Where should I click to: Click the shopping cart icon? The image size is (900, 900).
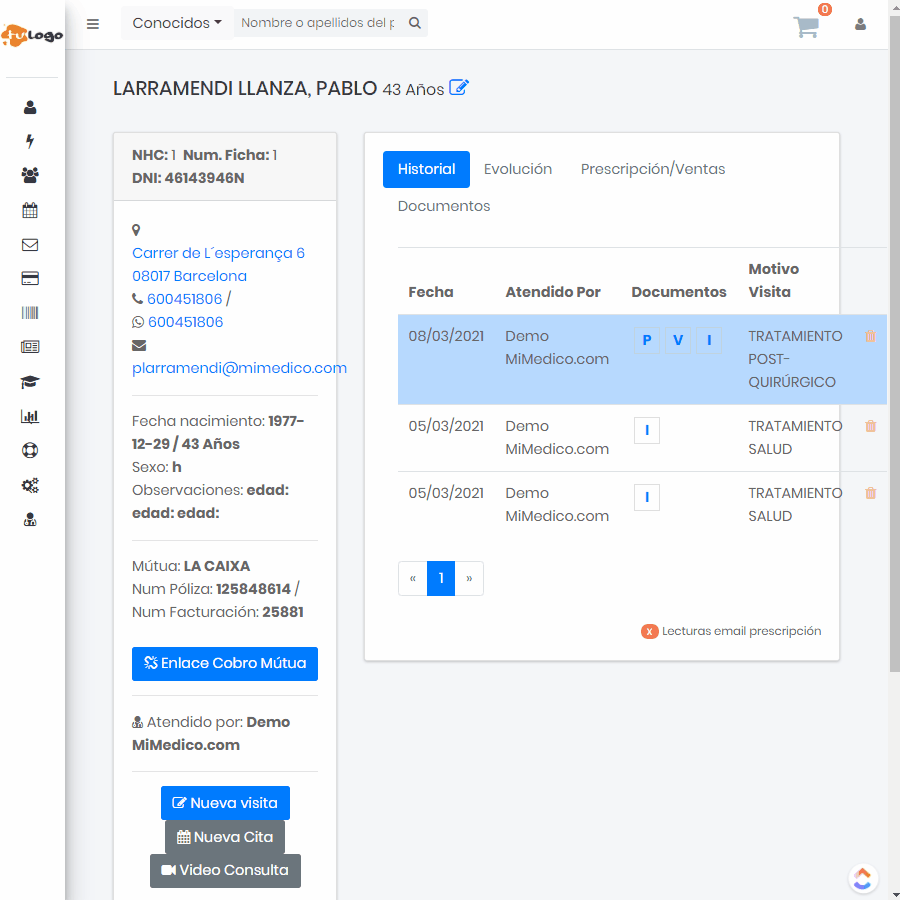pyautogui.click(x=806, y=27)
